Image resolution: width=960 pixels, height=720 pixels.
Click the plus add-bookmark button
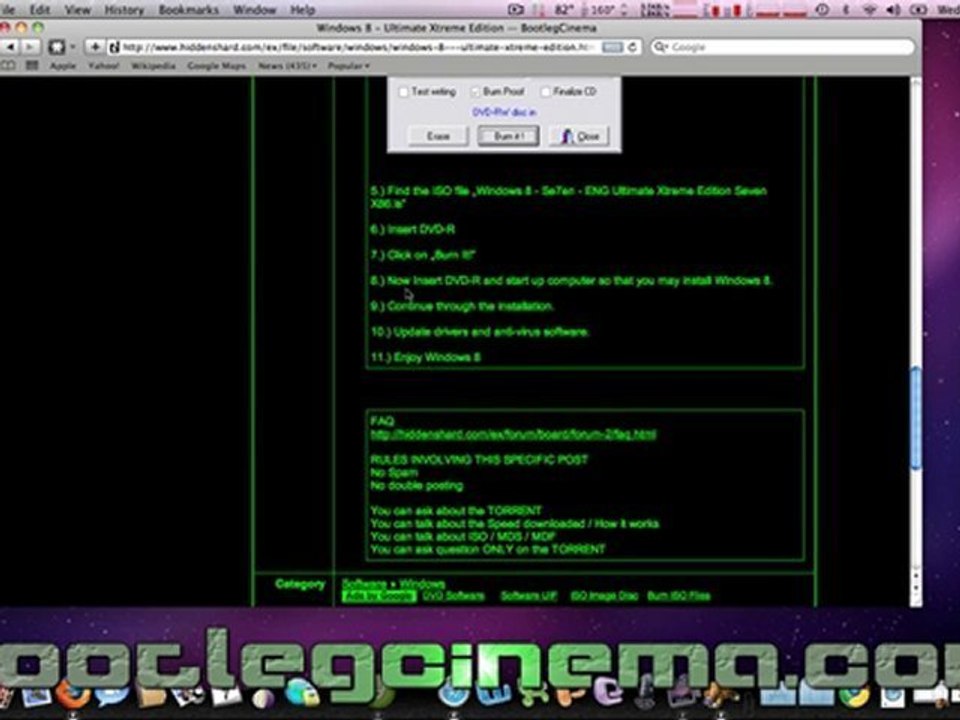coord(95,47)
